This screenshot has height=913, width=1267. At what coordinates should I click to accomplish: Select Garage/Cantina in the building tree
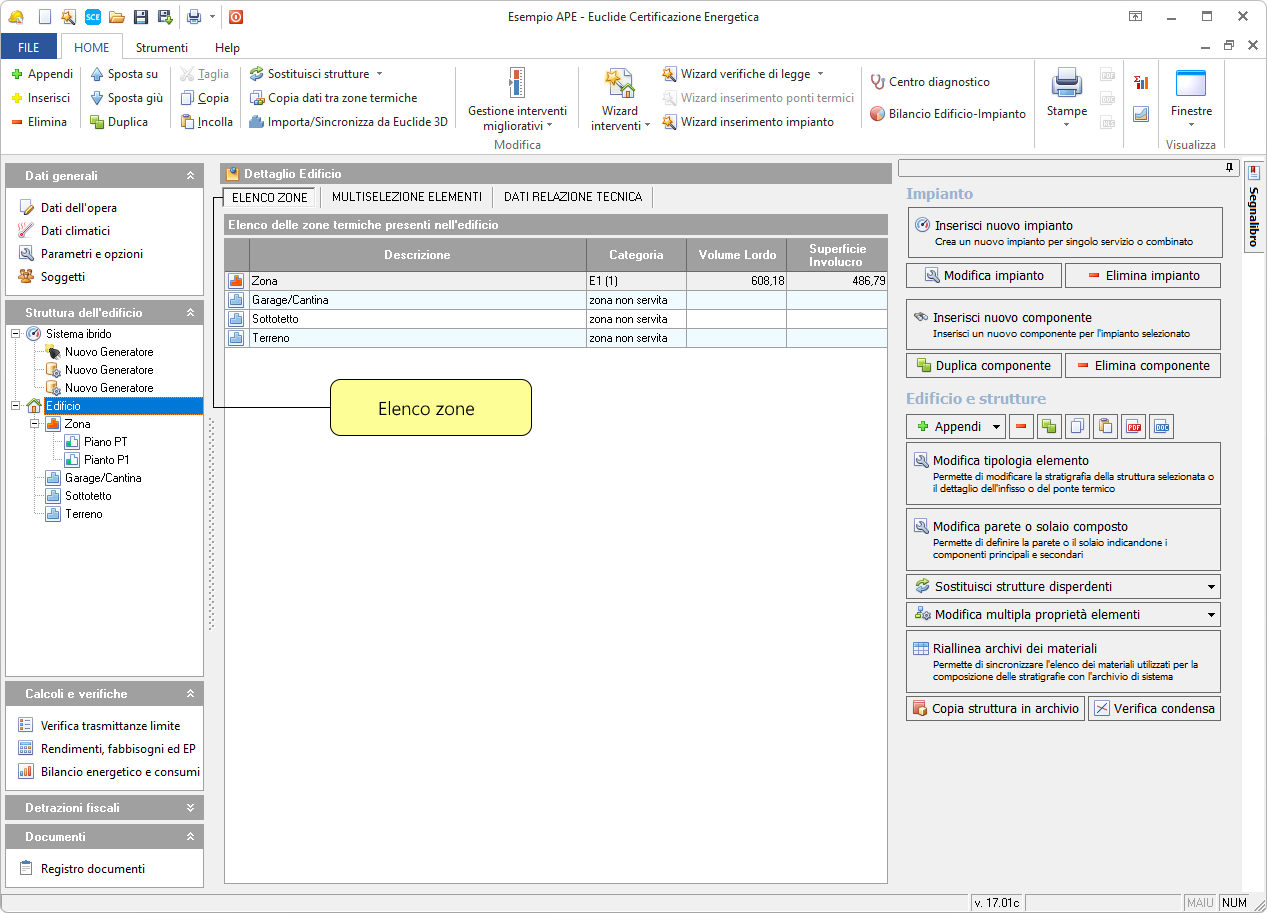(103, 478)
